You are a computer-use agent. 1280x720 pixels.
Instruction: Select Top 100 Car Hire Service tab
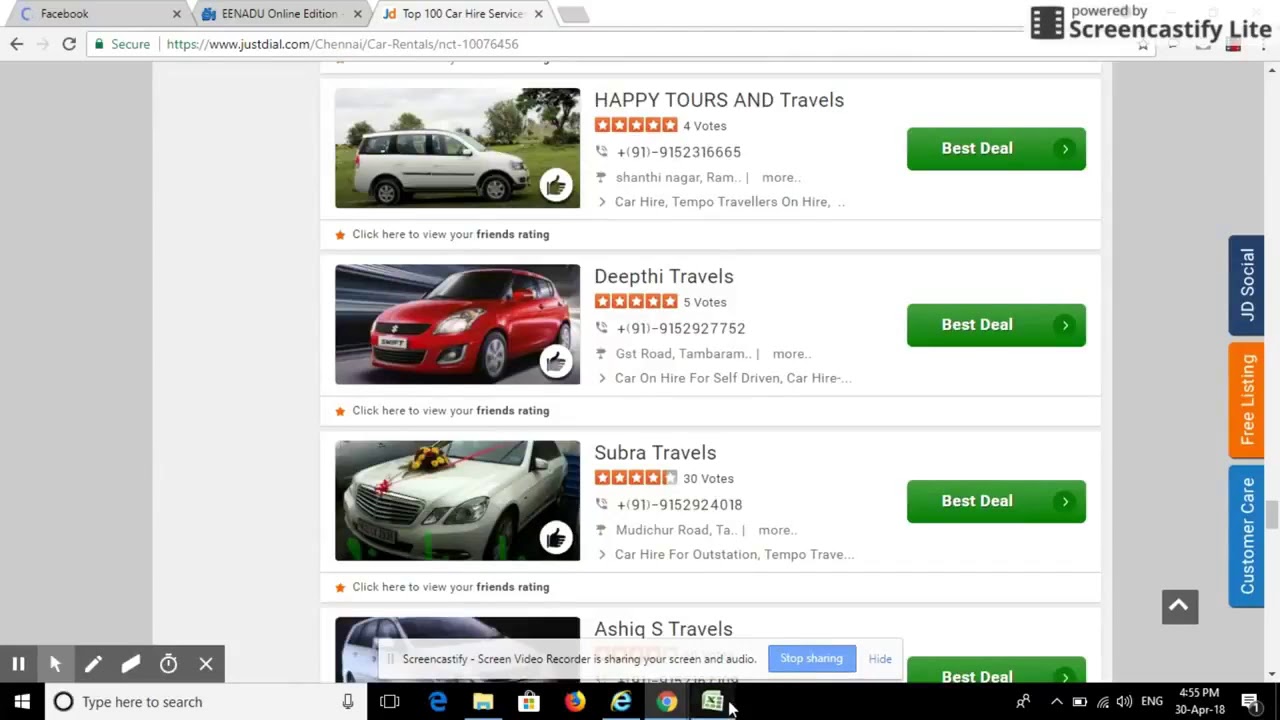pyautogui.click(x=463, y=14)
